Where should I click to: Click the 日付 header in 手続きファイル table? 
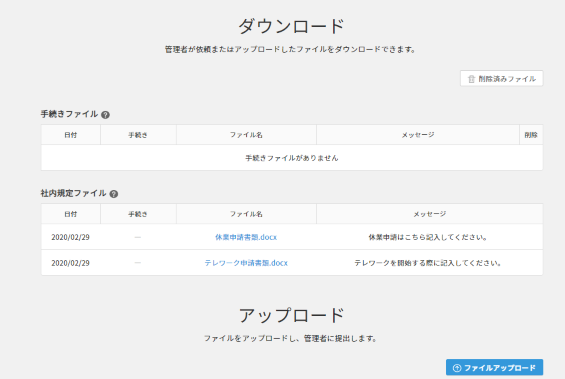pos(71,135)
